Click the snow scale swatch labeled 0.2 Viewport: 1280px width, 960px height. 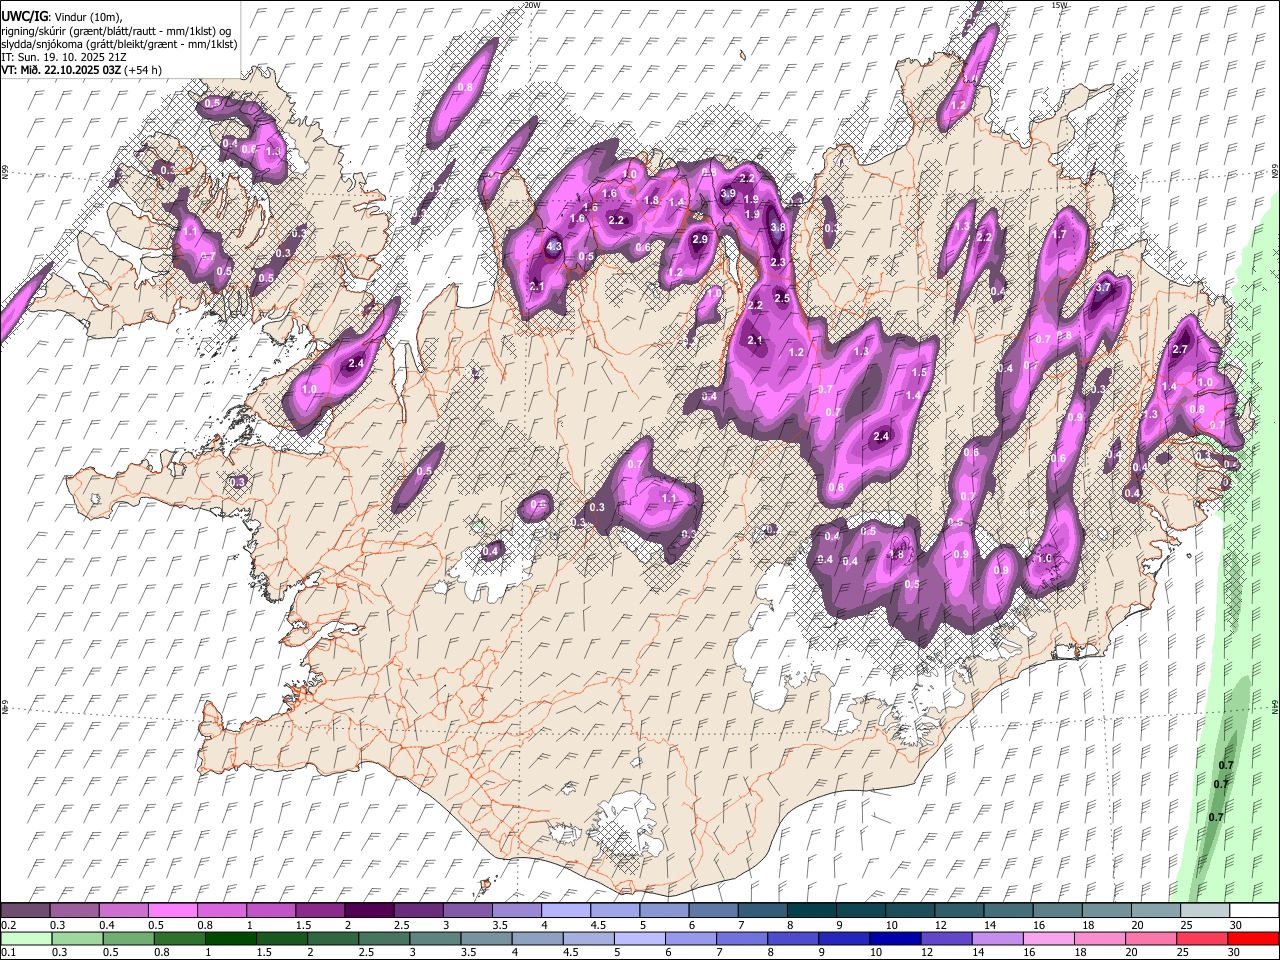25,911
